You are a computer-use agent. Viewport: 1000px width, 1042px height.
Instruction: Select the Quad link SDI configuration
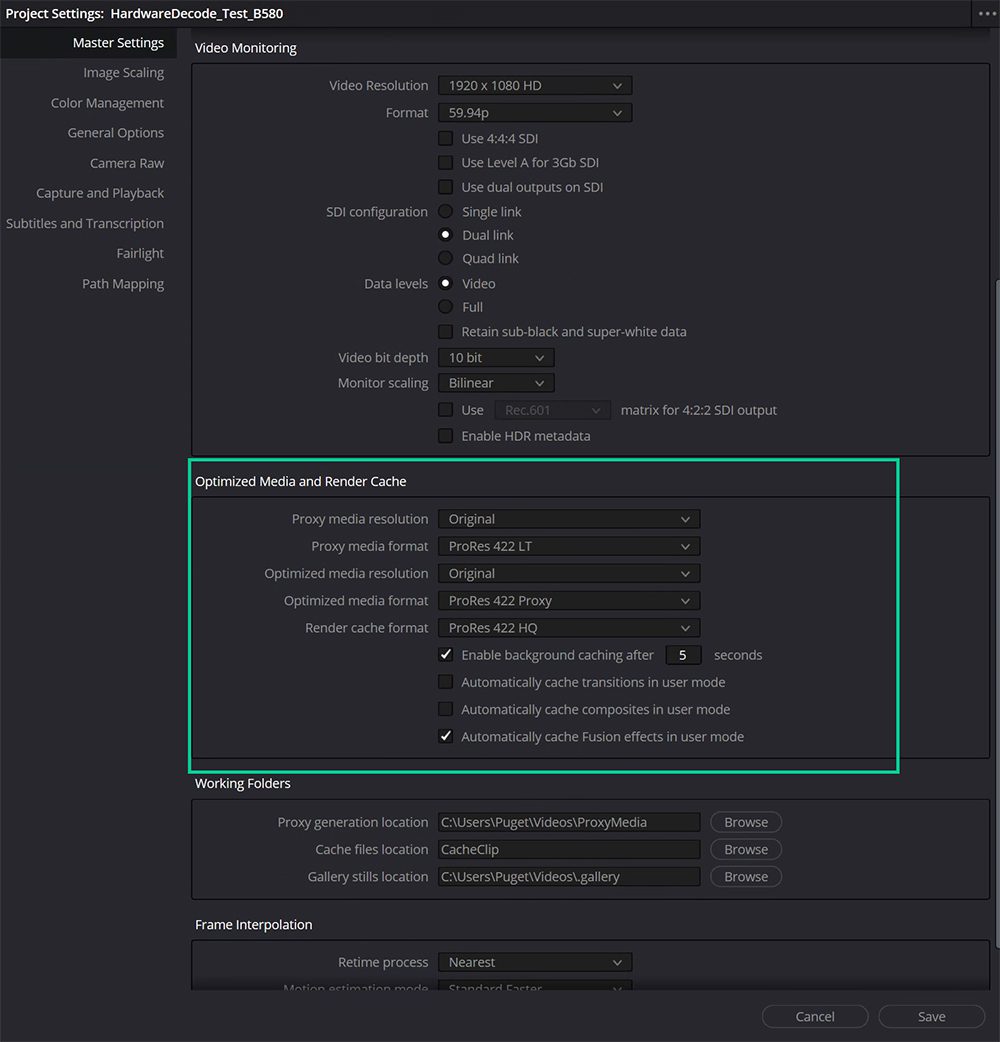(x=445, y=258)
